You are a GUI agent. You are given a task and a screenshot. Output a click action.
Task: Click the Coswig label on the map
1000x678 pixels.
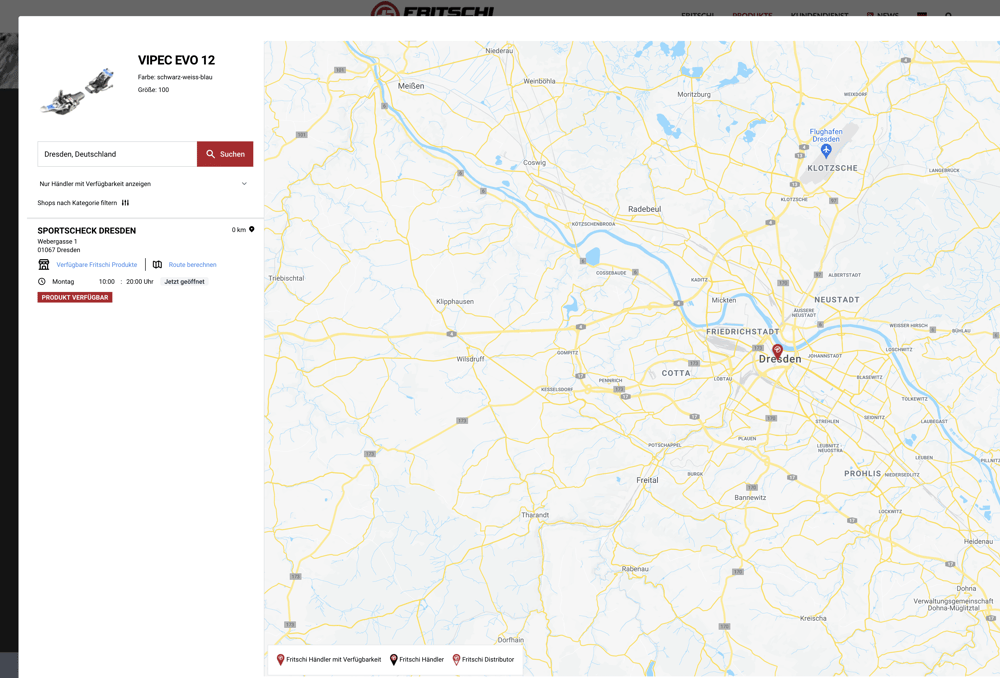tap(534, 163)
